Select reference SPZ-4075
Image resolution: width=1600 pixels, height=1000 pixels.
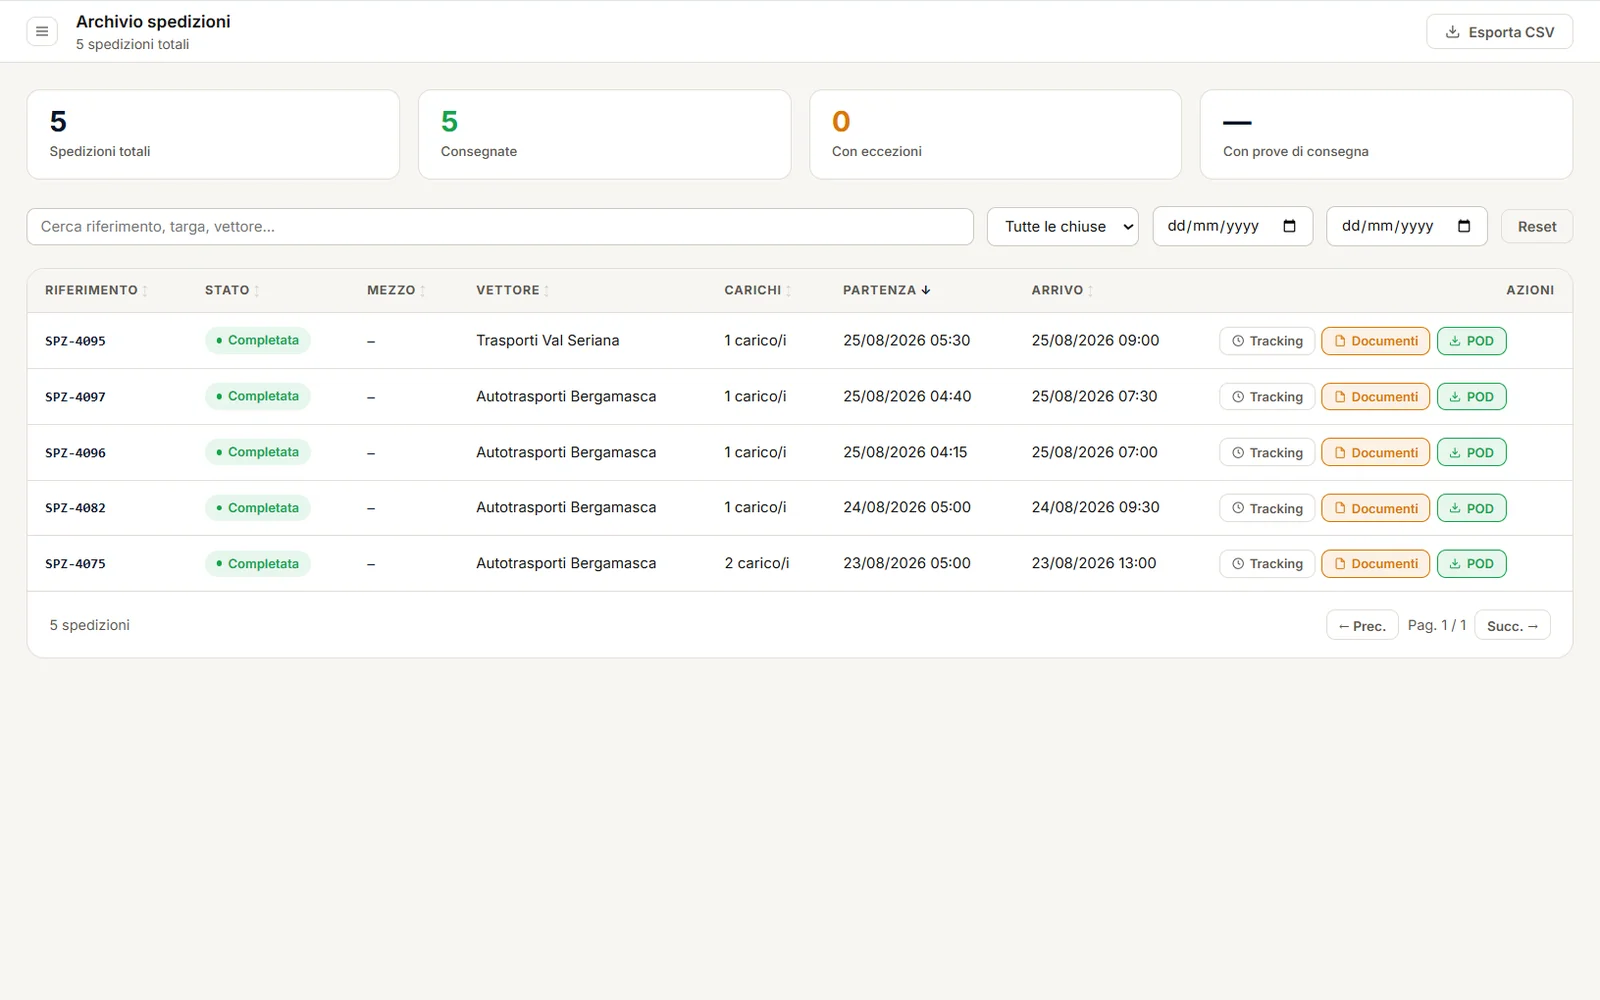click(75, 564)
